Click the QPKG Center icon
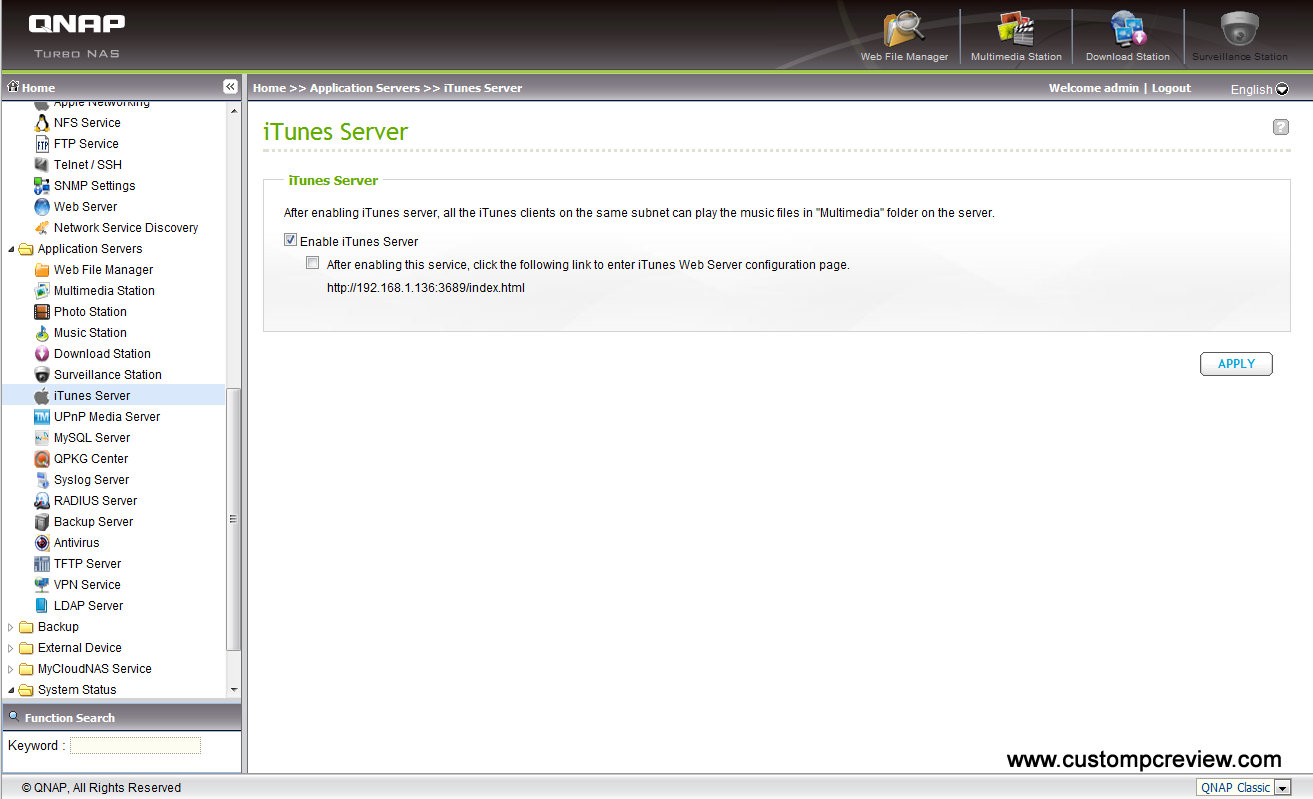The width and height of the screenshot is (1313, 799). click(42, 459)
